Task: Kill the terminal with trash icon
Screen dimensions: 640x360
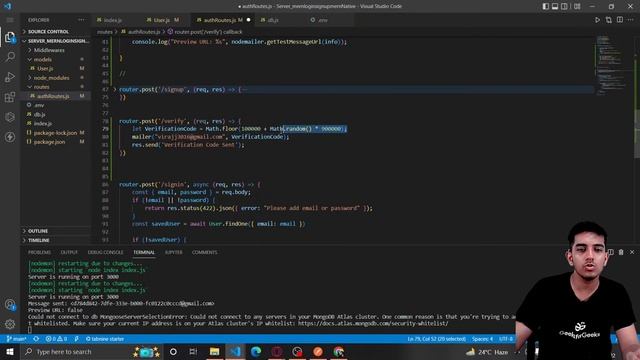Action: pyautogui.click(x=621, y=252)
